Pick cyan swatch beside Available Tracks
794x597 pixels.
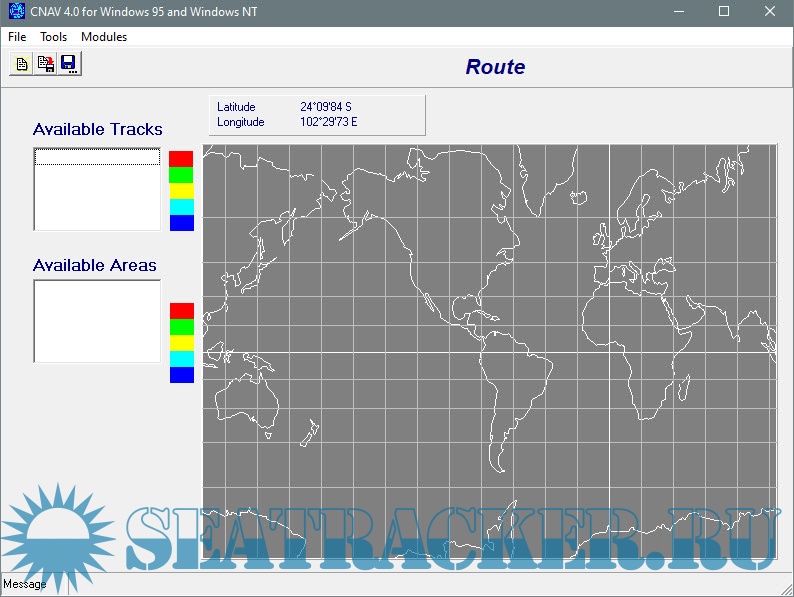pos(181,207)
